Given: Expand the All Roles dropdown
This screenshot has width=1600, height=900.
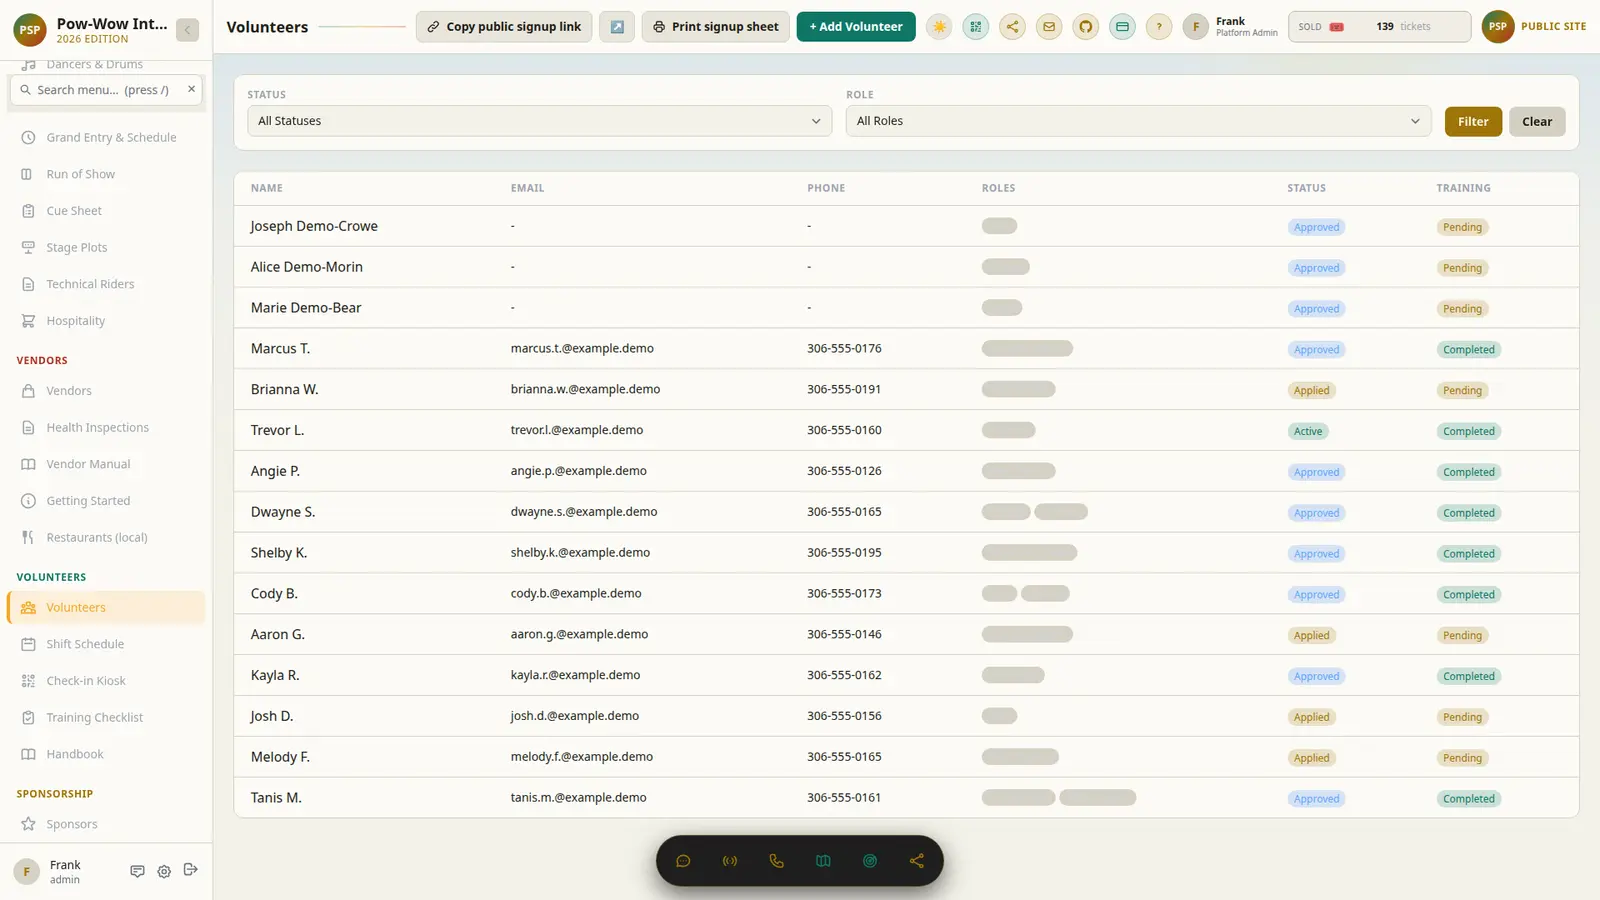Looking at the screenshot, I should point(1138,121).
